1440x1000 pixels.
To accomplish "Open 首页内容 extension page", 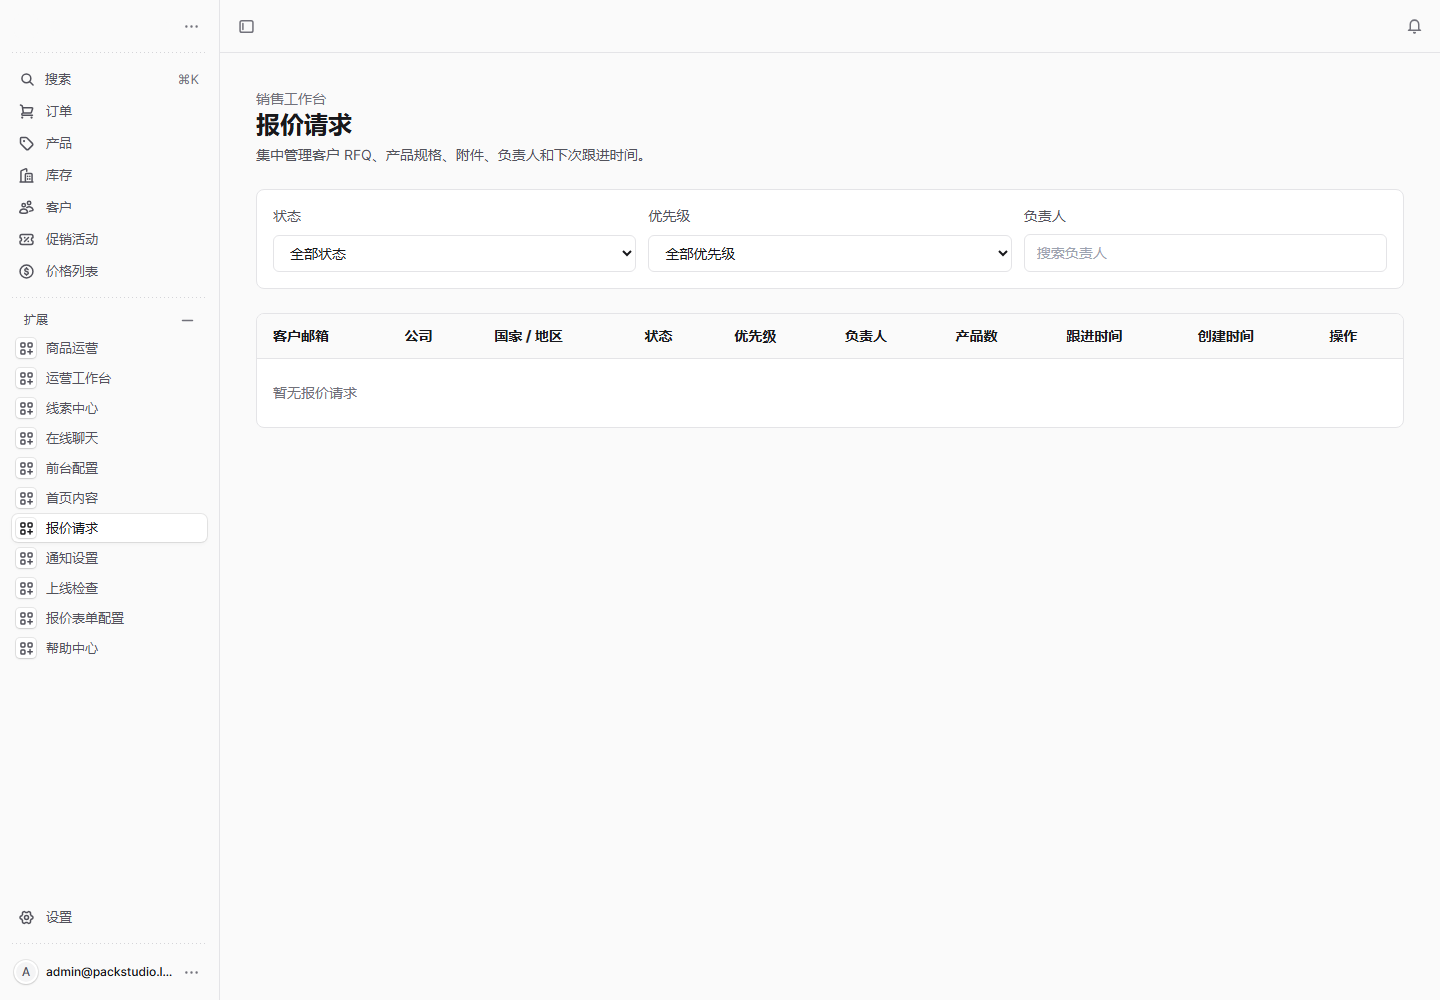I will [x=110, y=498].
